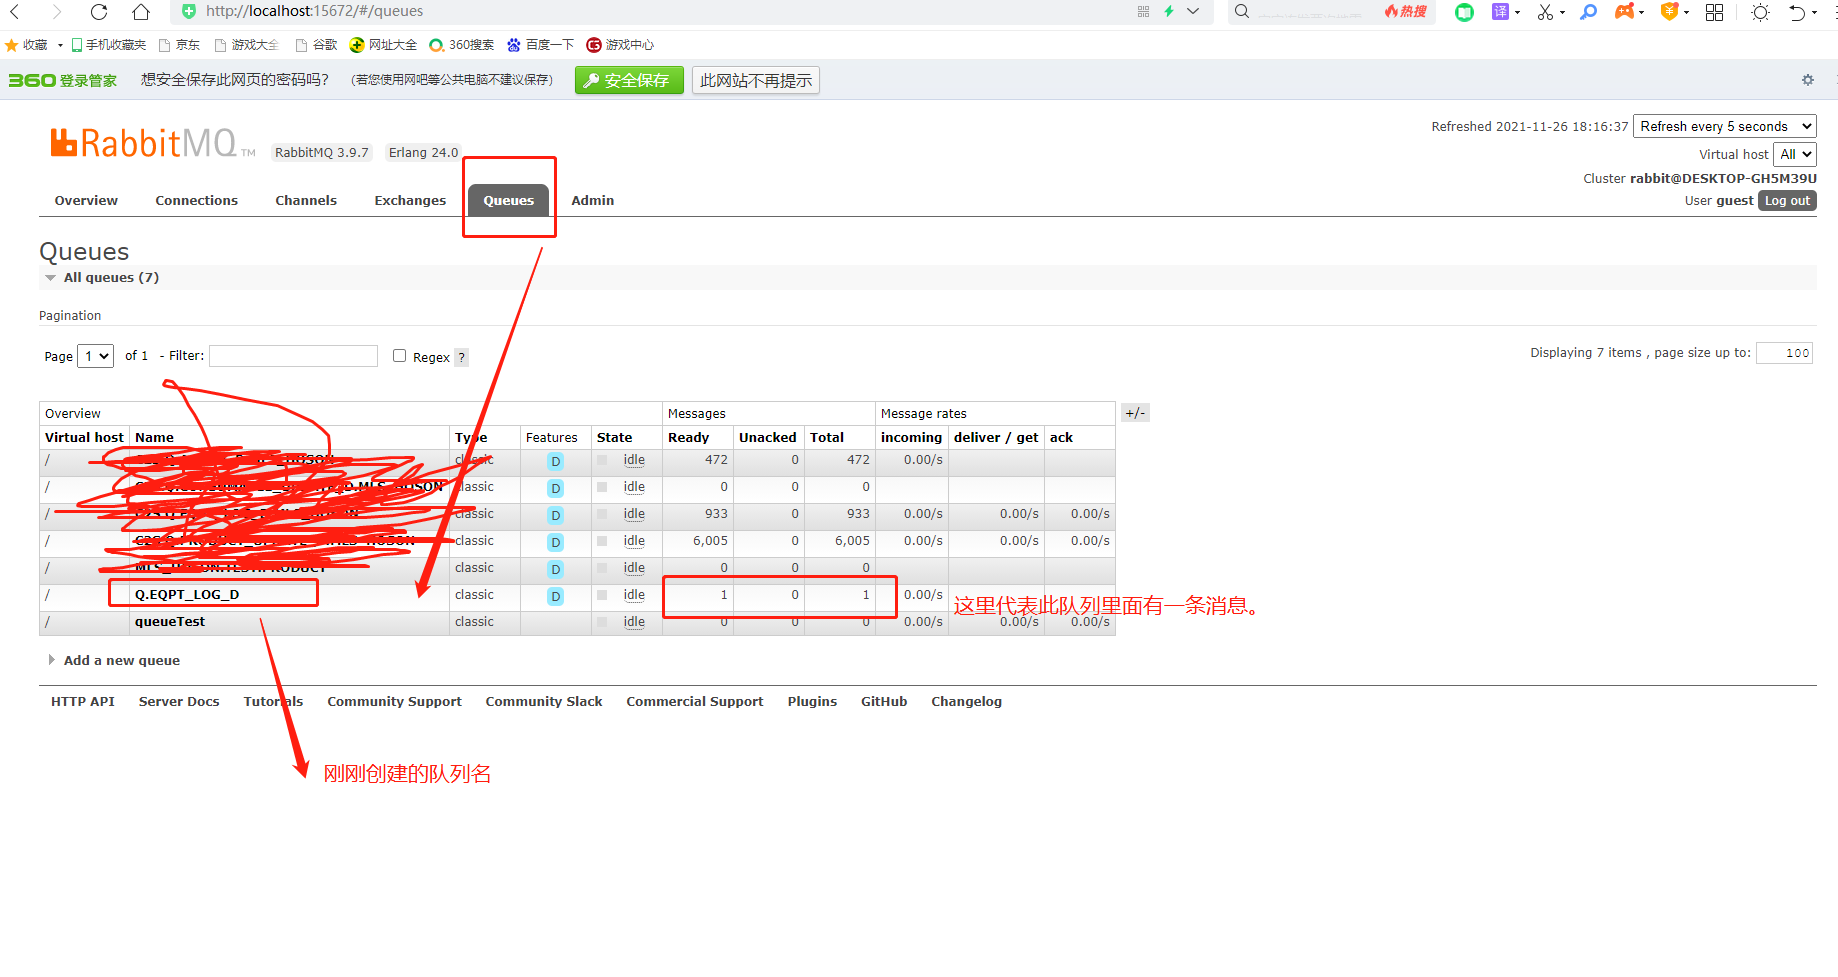Go back in browser history

pyautogui.click(x=14, y=12)
